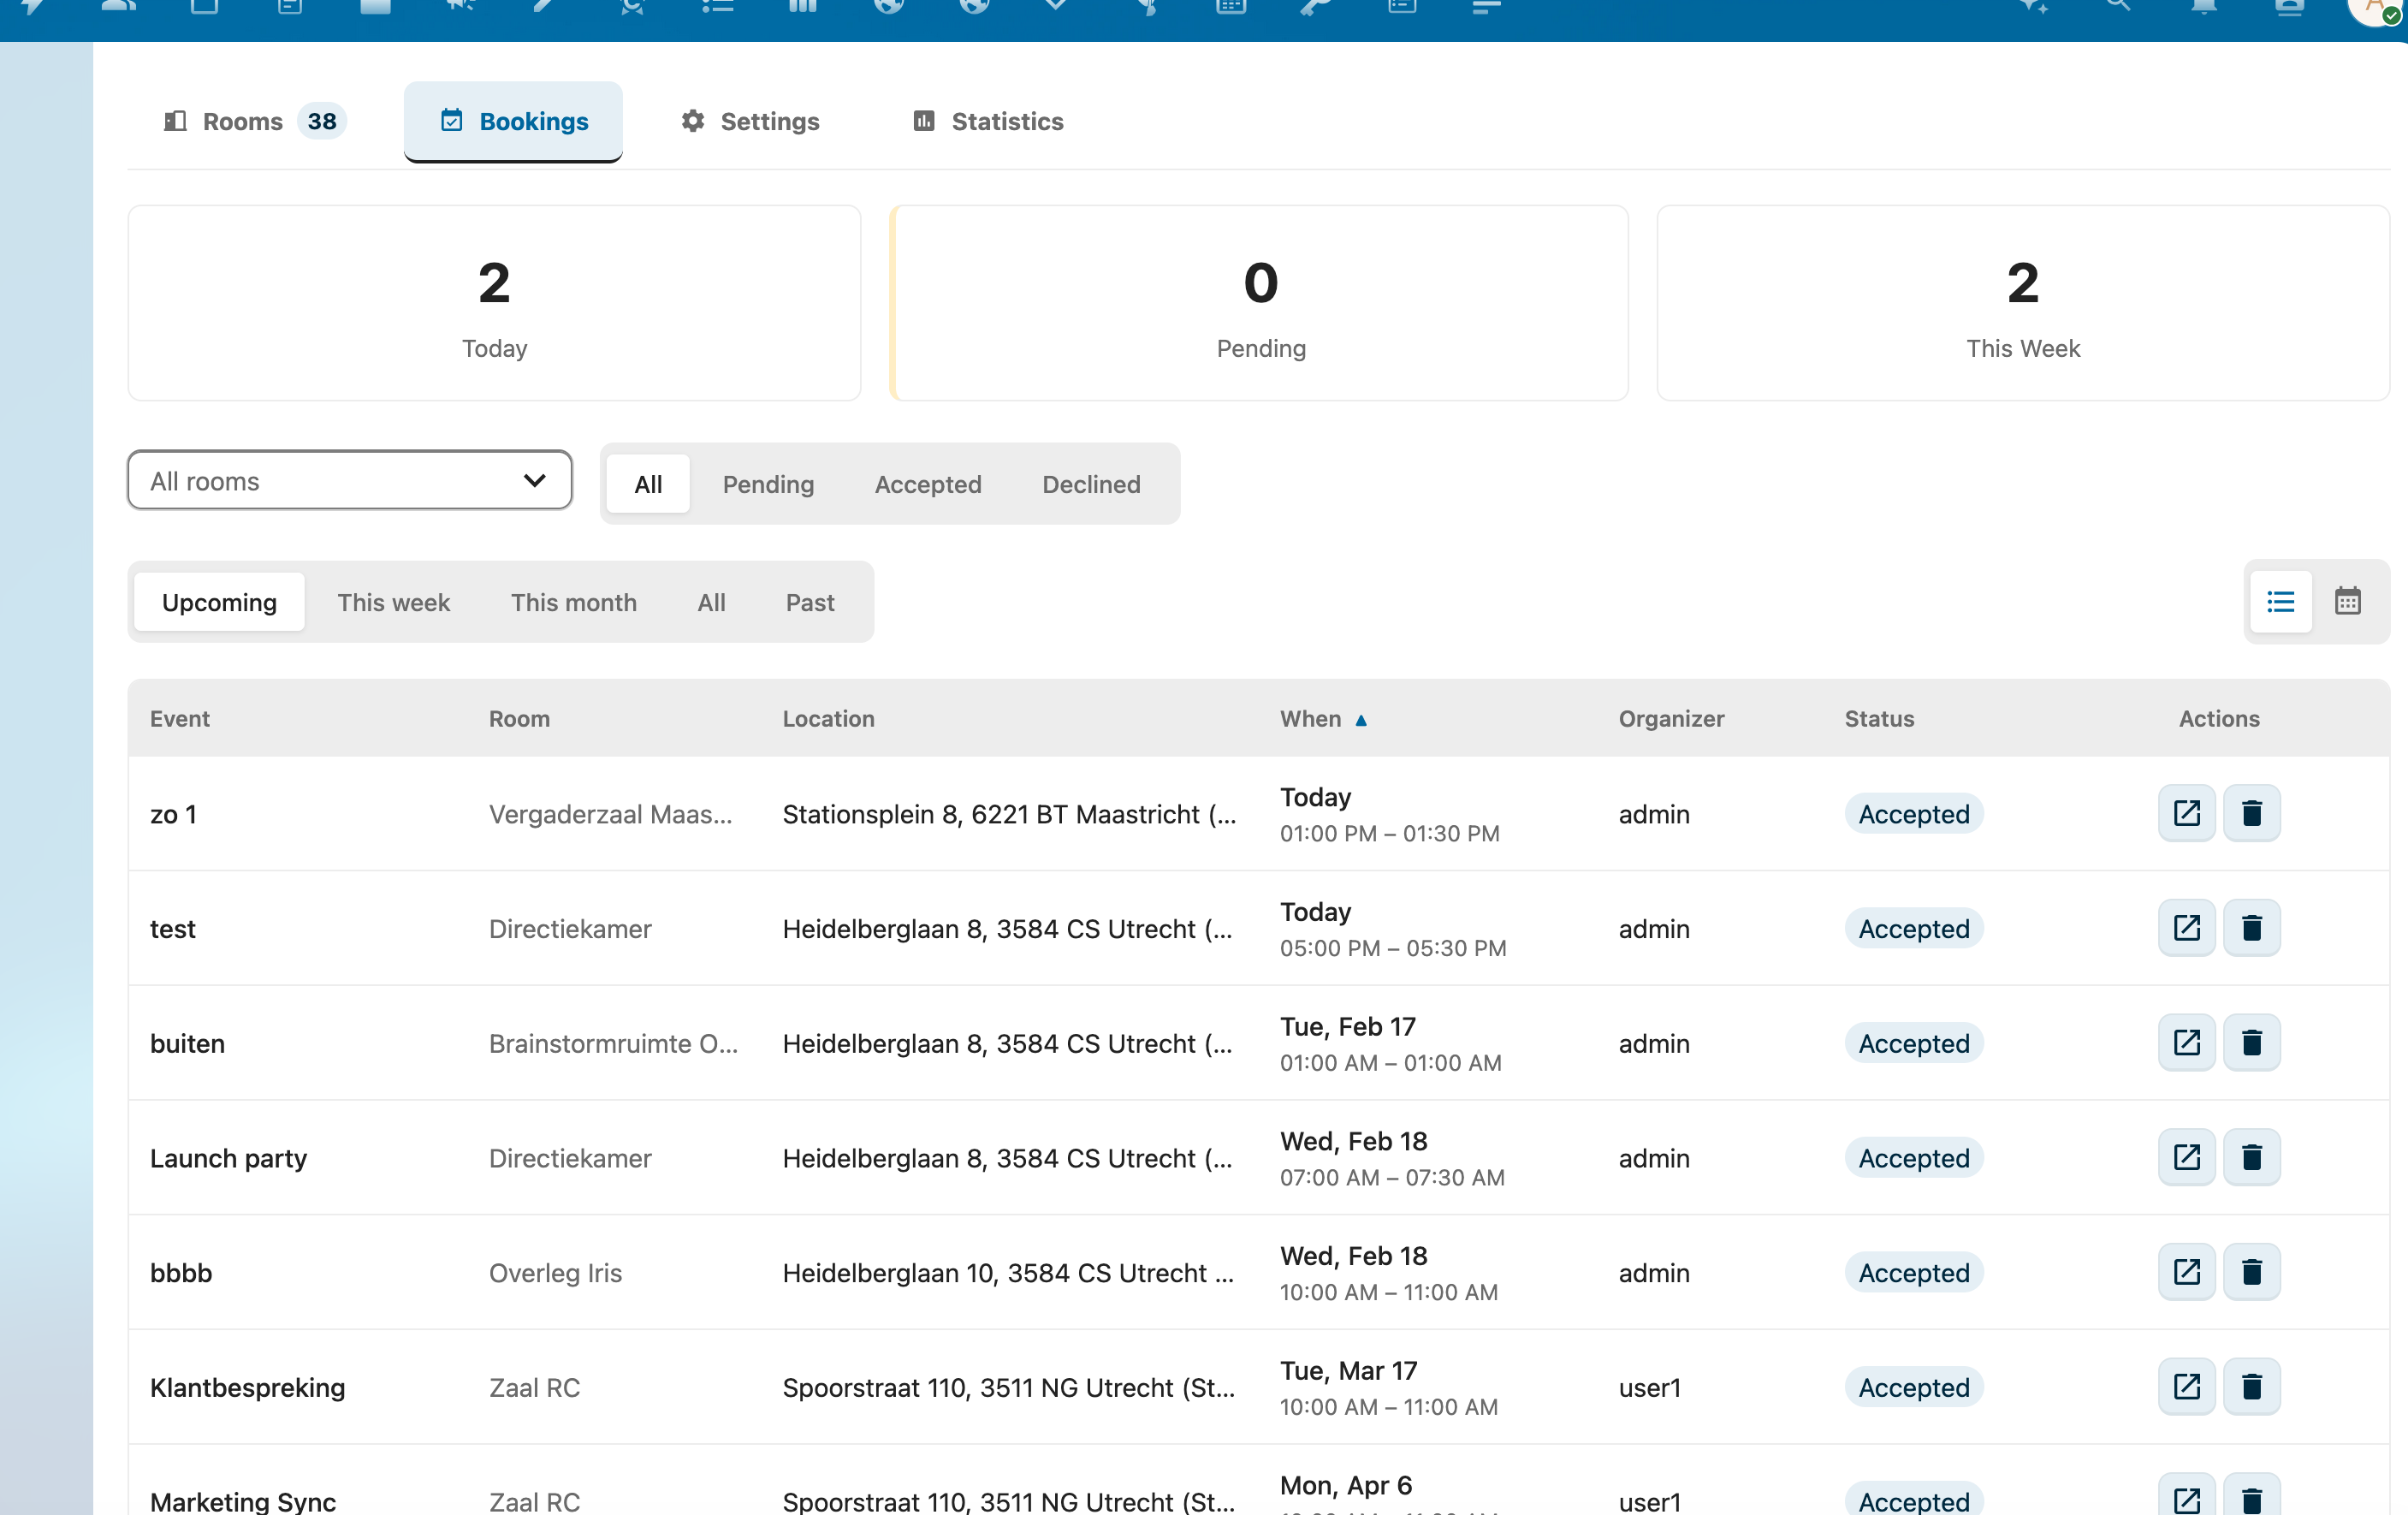2408x1515 pixels.
Task: Open "Klantbespreking" booking with external link icon
Action: [2186, 1386]
